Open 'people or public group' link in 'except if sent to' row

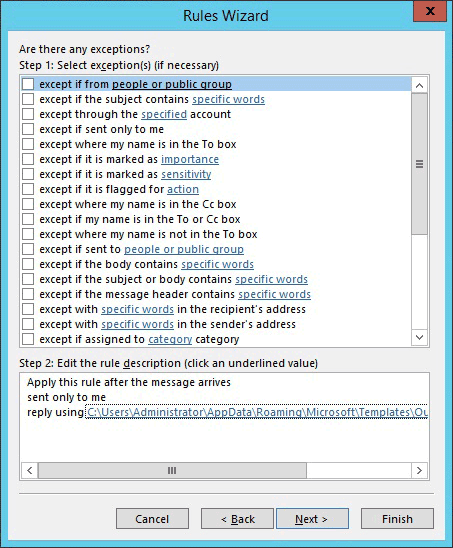[x=184, y=249]
